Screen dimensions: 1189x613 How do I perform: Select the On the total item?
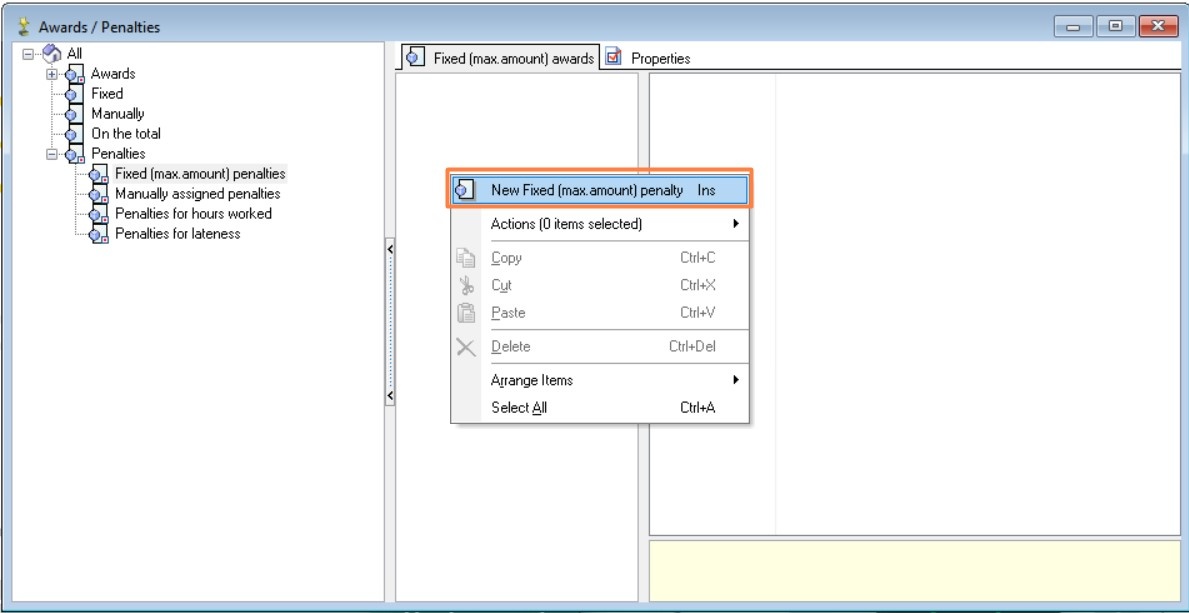pyautogui.click(x=126, y=134)
